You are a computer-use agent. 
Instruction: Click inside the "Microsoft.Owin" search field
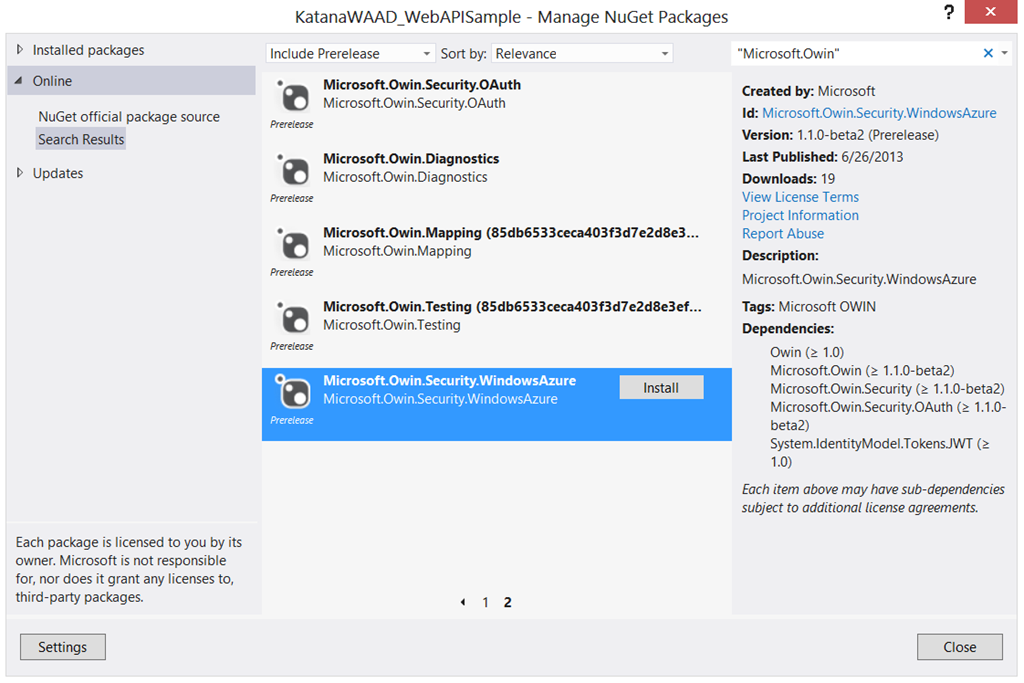(x=856, y=54)
